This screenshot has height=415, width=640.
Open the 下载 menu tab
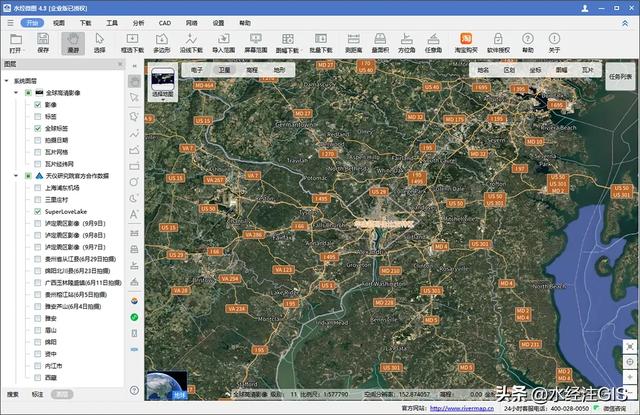click(85, 21)
